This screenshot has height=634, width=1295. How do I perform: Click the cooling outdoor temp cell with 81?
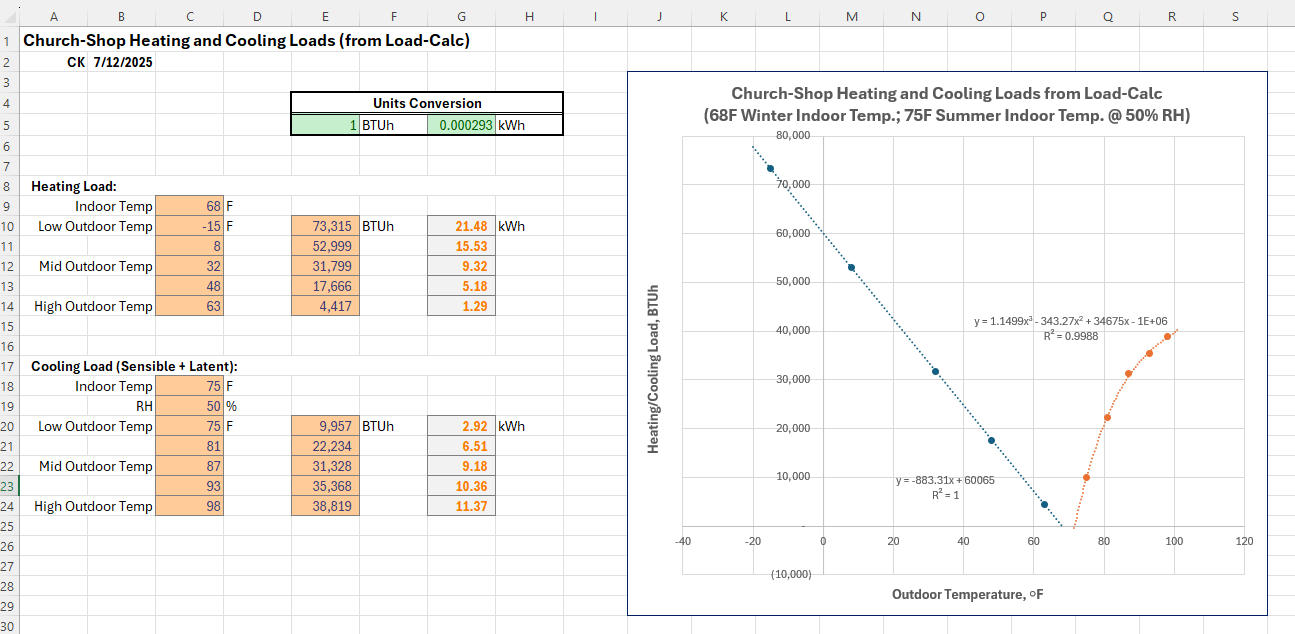point(190,446)
